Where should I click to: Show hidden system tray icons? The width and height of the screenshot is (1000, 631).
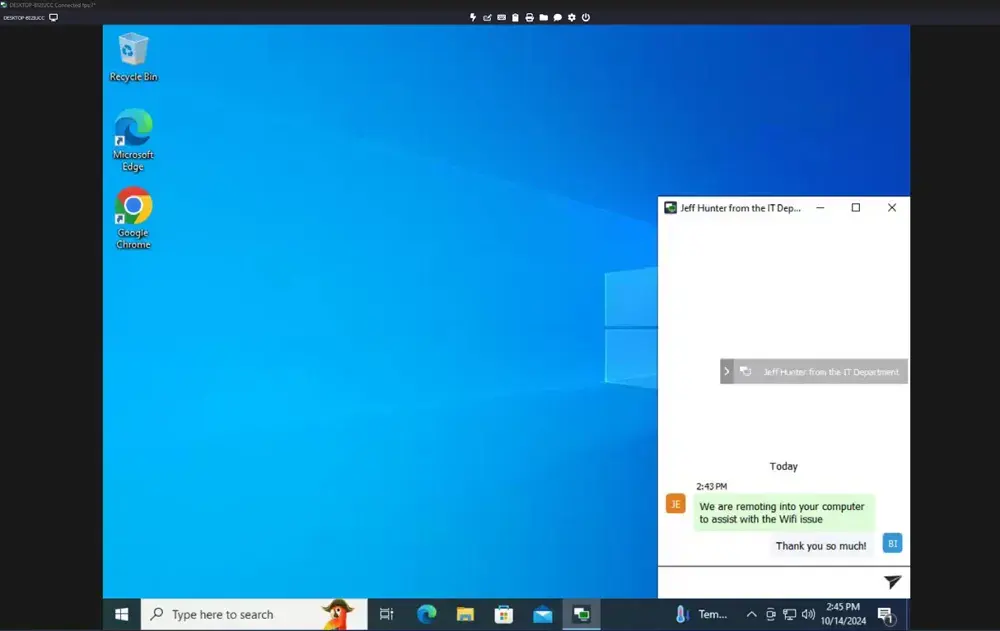pyautogui.click(x=751, y=614)
